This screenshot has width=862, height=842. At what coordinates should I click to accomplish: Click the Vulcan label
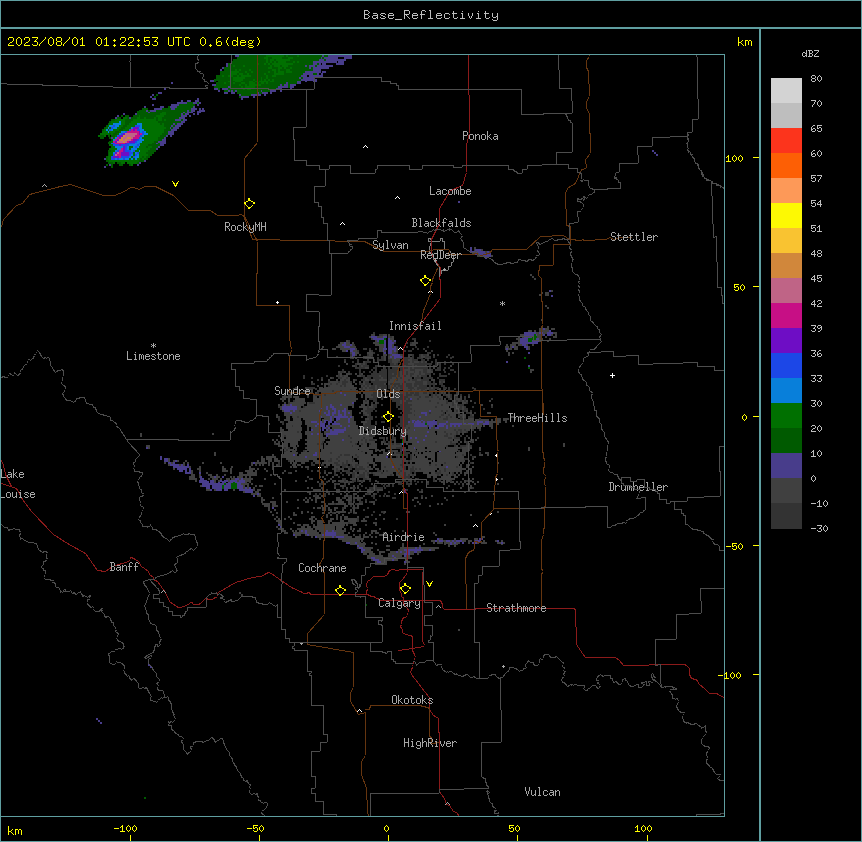click(542, 792)
